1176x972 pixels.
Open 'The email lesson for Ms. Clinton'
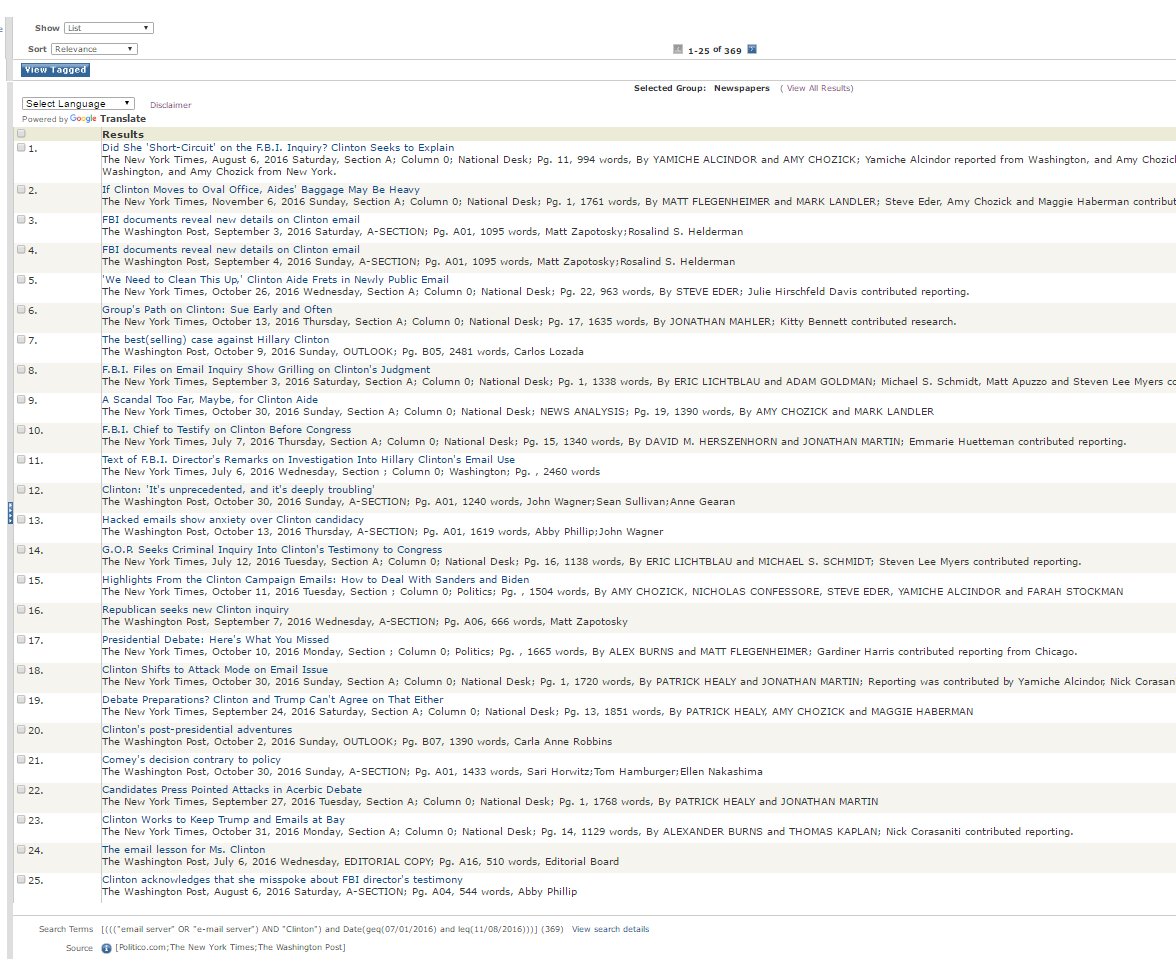pos(183,850)
